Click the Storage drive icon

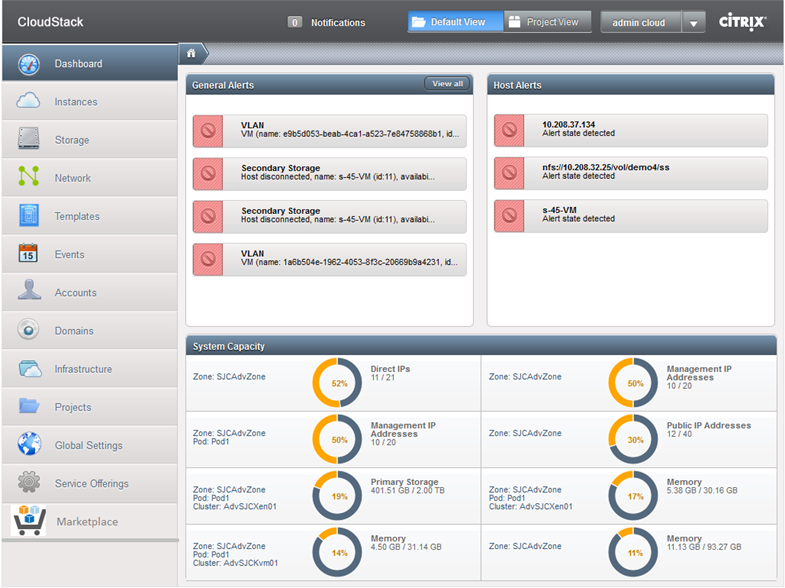[x=29, y=139]
